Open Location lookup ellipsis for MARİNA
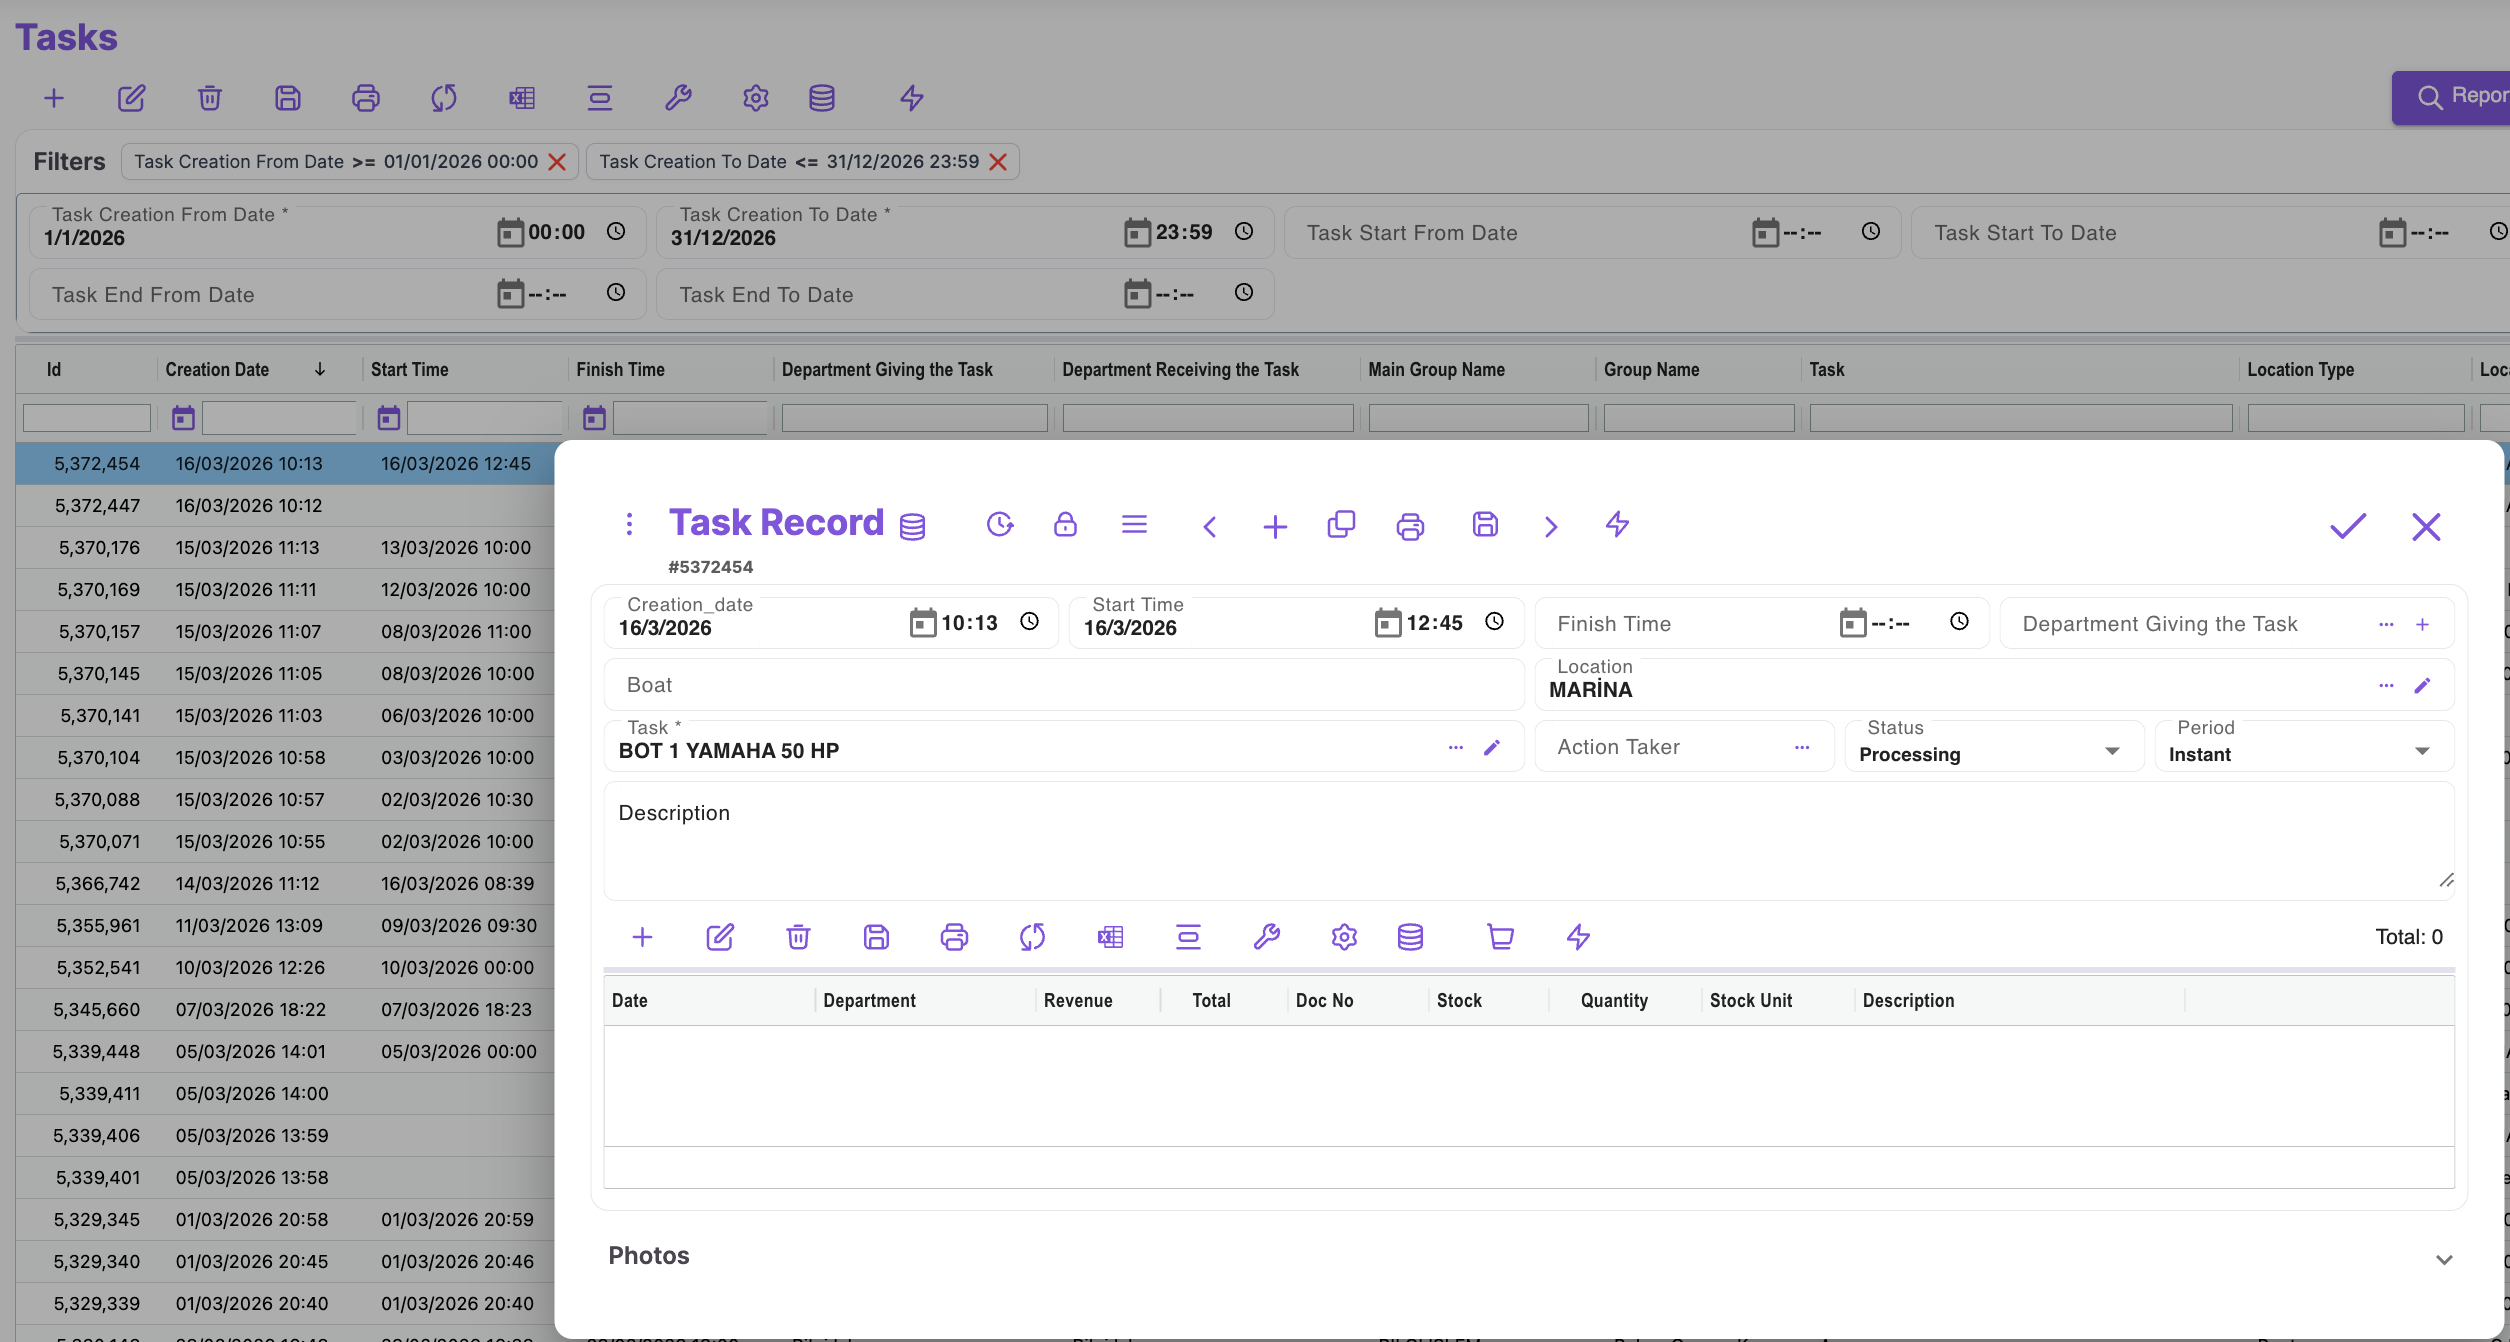Image resolution: width=2510 pixels, height=1342 pixels. coord(2386,686)
